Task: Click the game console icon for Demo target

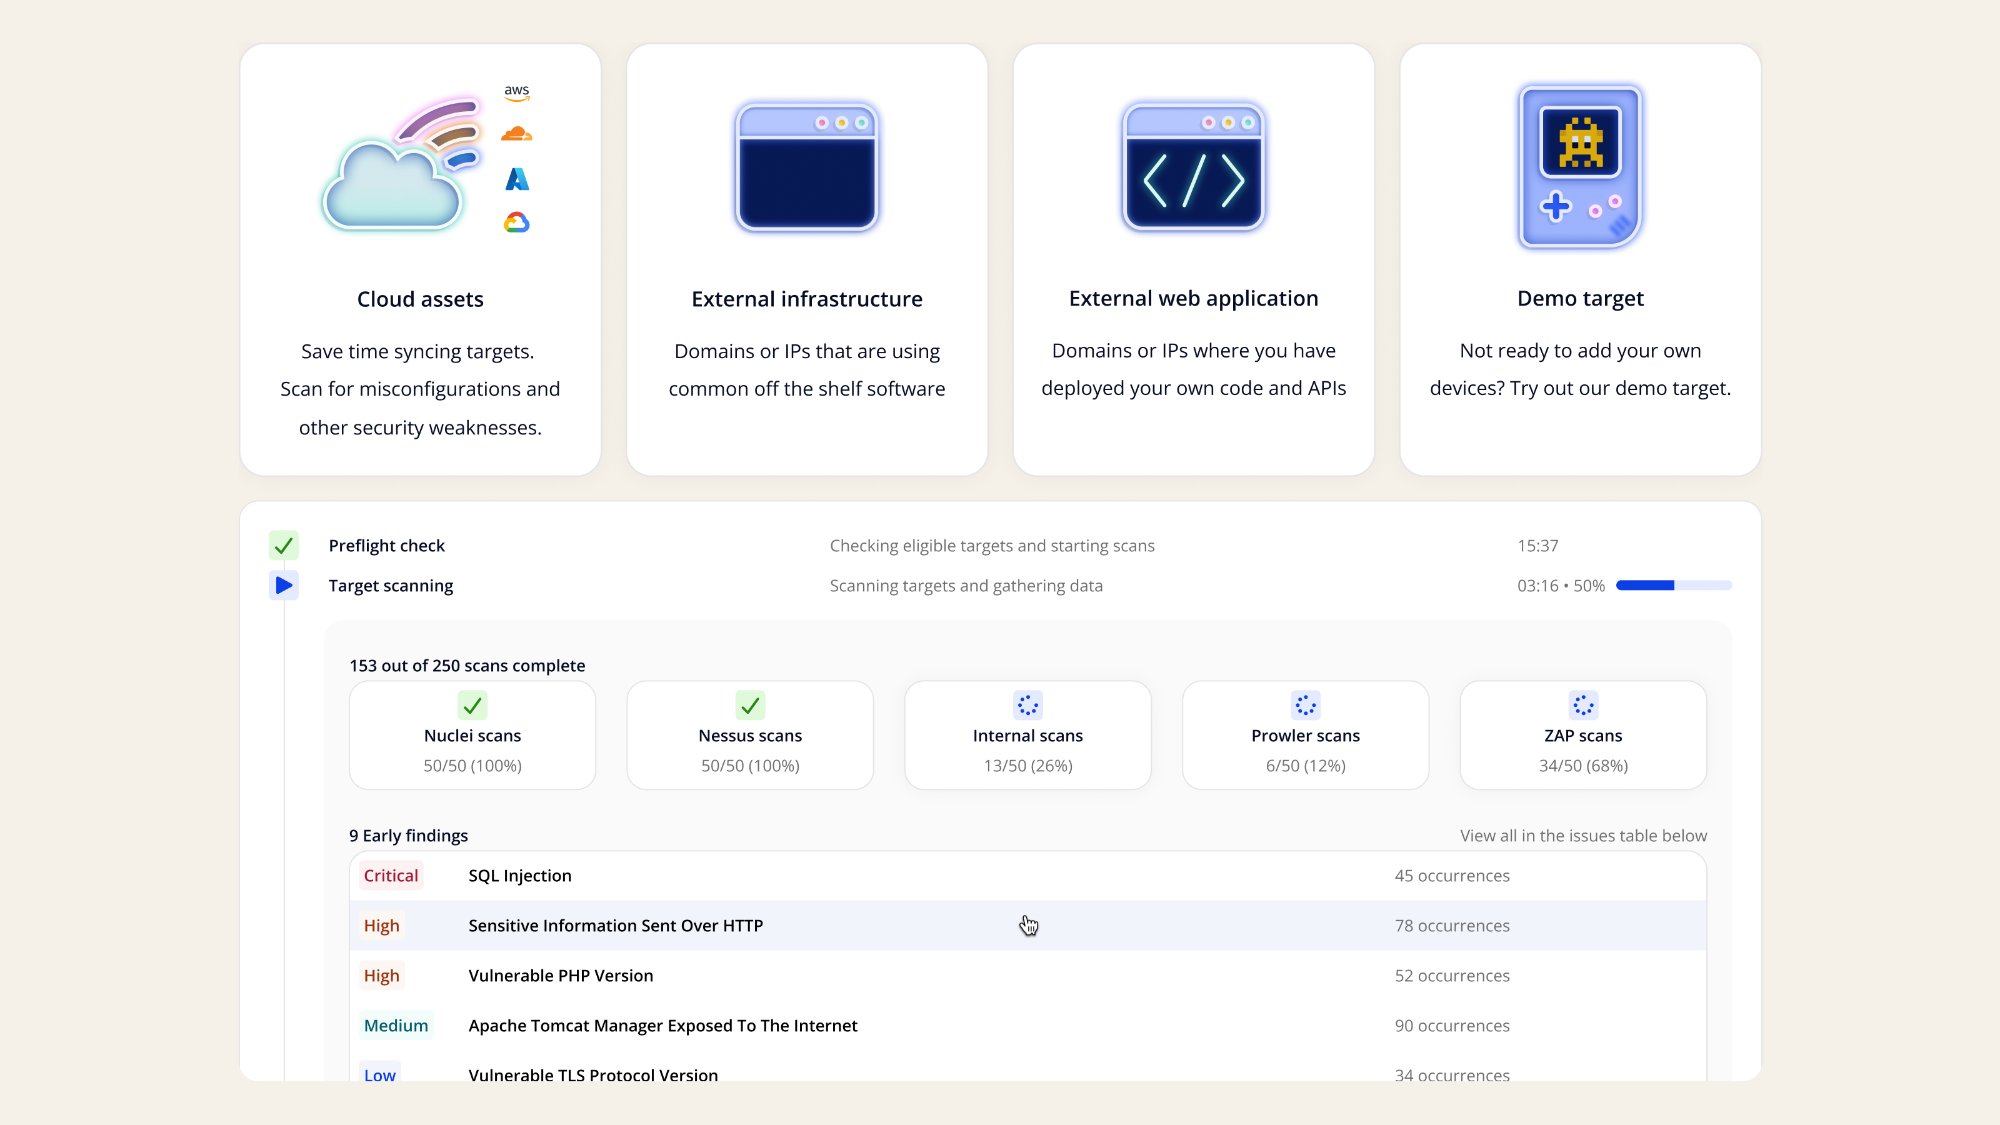Action: [x=1579, y=166]
